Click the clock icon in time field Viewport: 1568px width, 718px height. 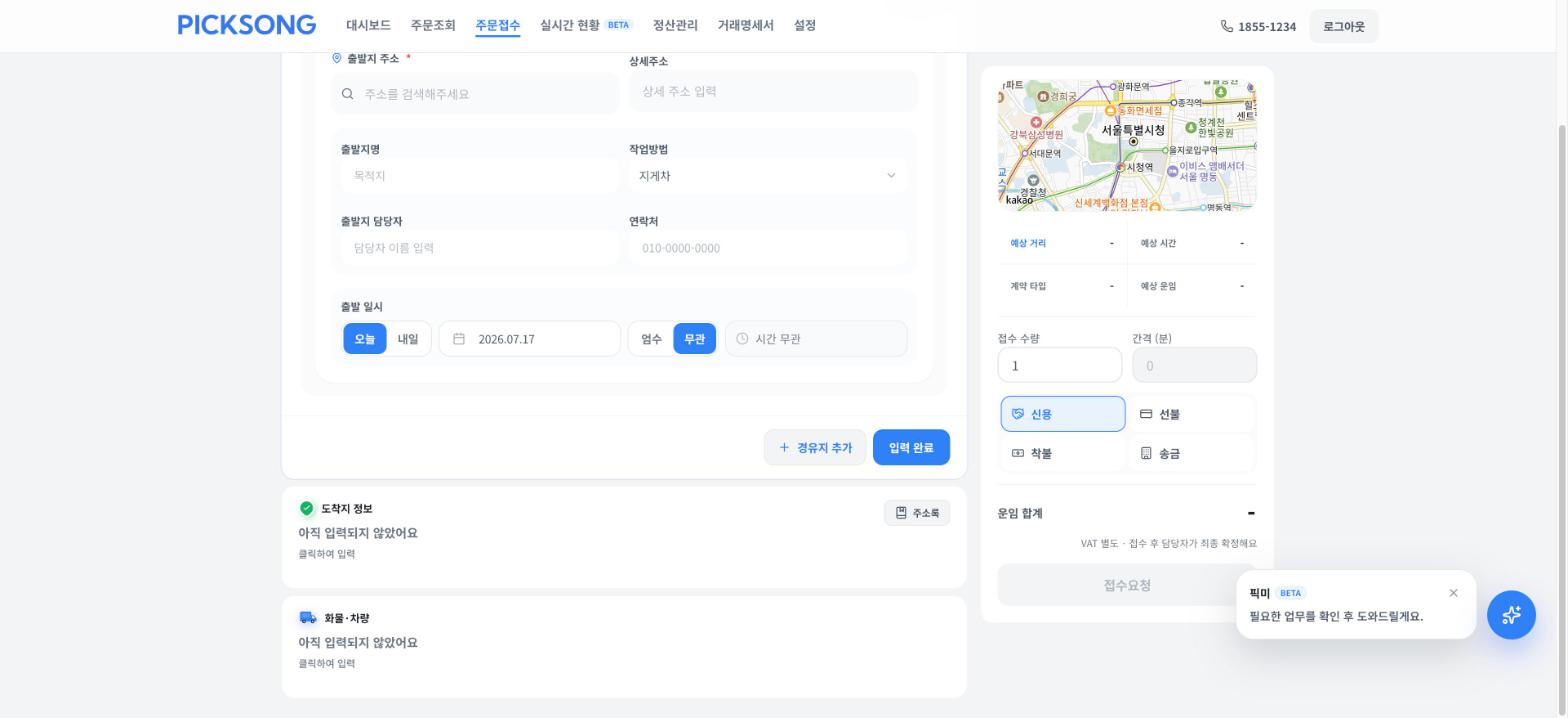(x=742, y=339)
